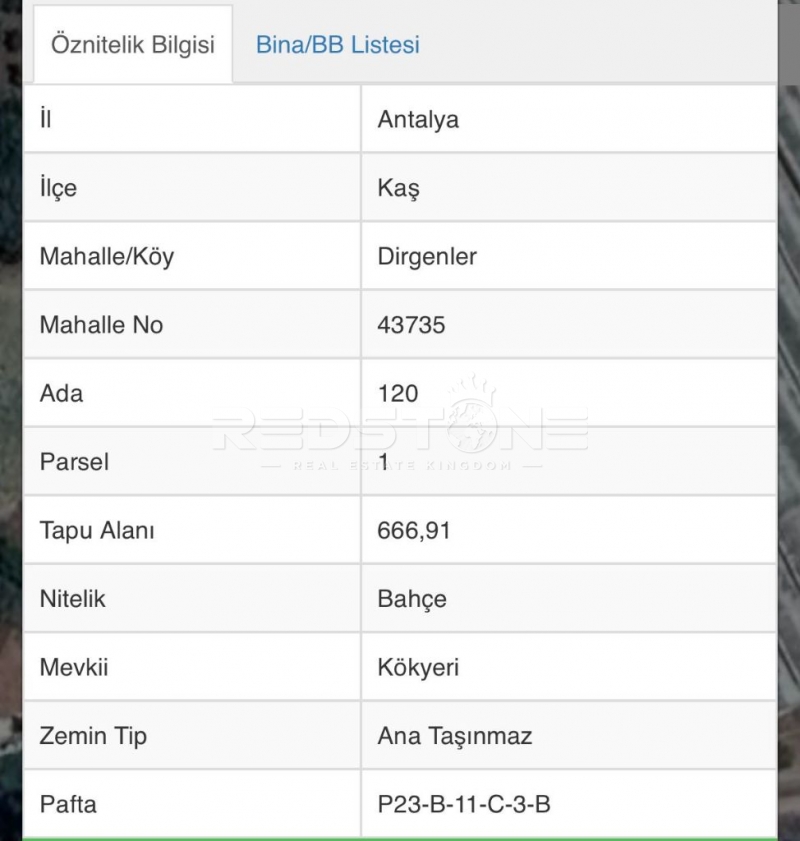800x841 pixels.
Task: Select the Ana Taşınmaz value
Action: (x=454, y=736)
